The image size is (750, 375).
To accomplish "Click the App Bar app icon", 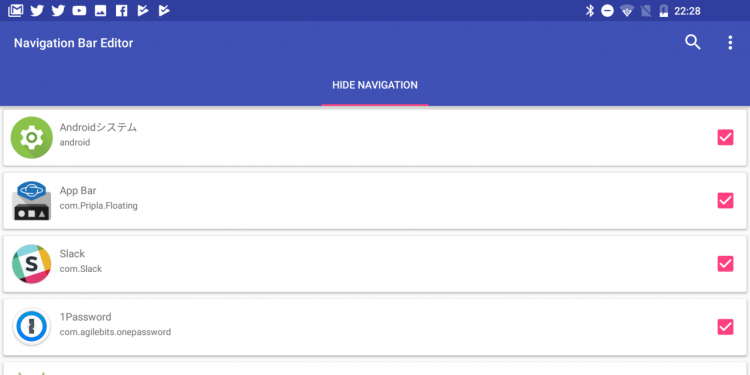I will 32,201.
